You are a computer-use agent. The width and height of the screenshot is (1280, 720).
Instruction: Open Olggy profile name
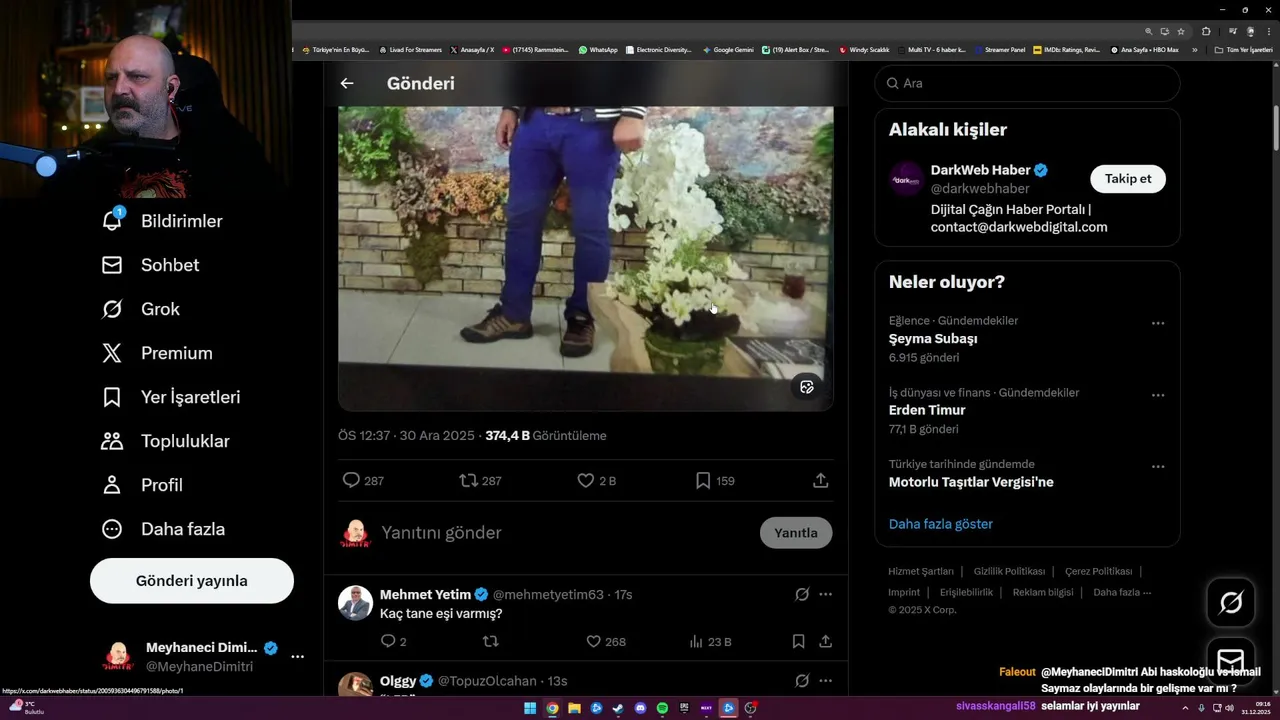[x=398, y=681]
